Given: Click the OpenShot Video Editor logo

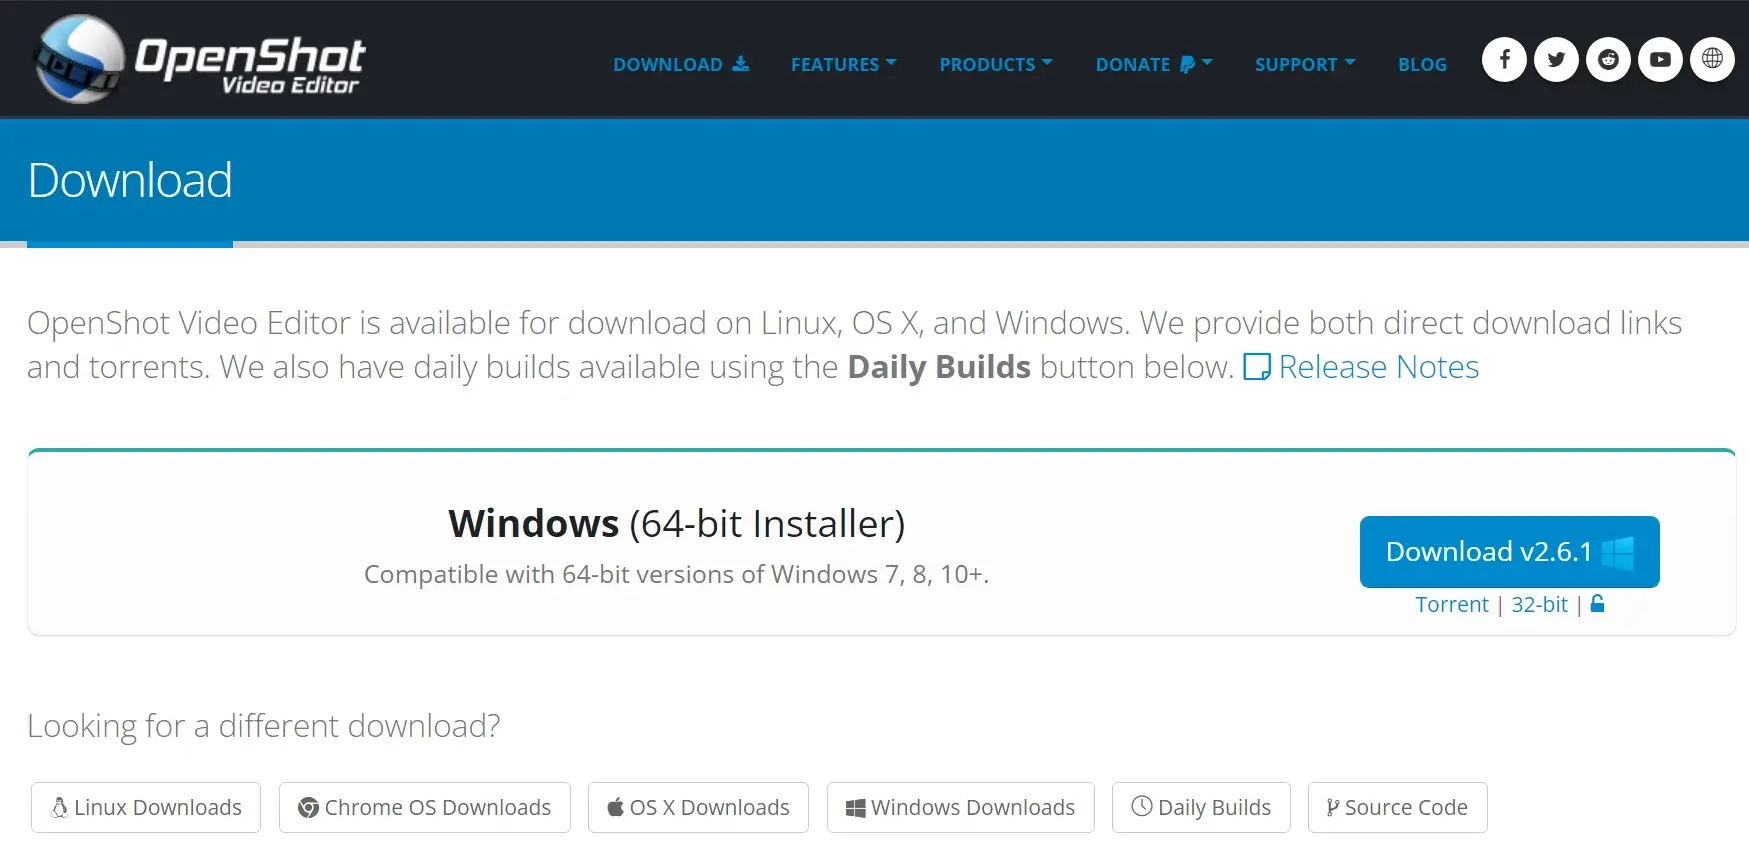Looking at the screenshot, I should (200, 59).
